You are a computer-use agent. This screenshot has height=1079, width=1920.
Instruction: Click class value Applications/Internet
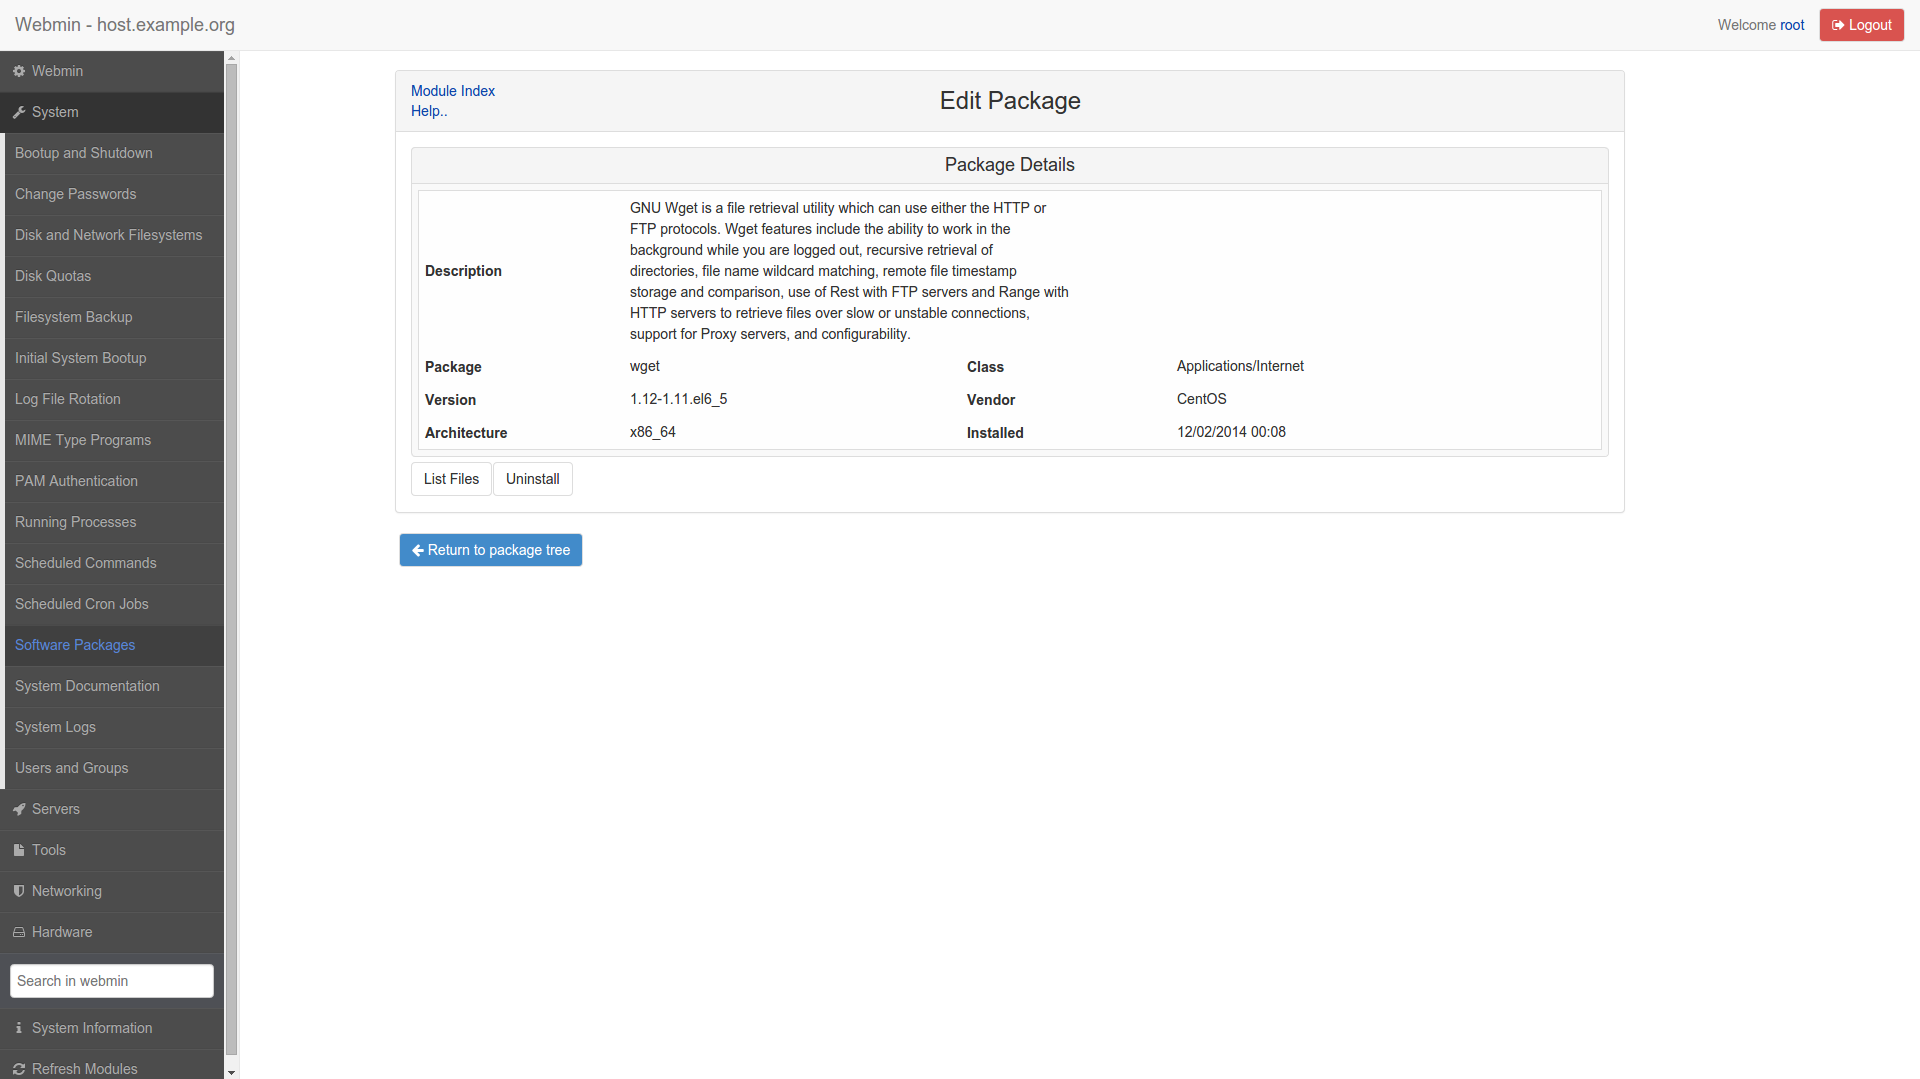click(x=1240, y=366)
